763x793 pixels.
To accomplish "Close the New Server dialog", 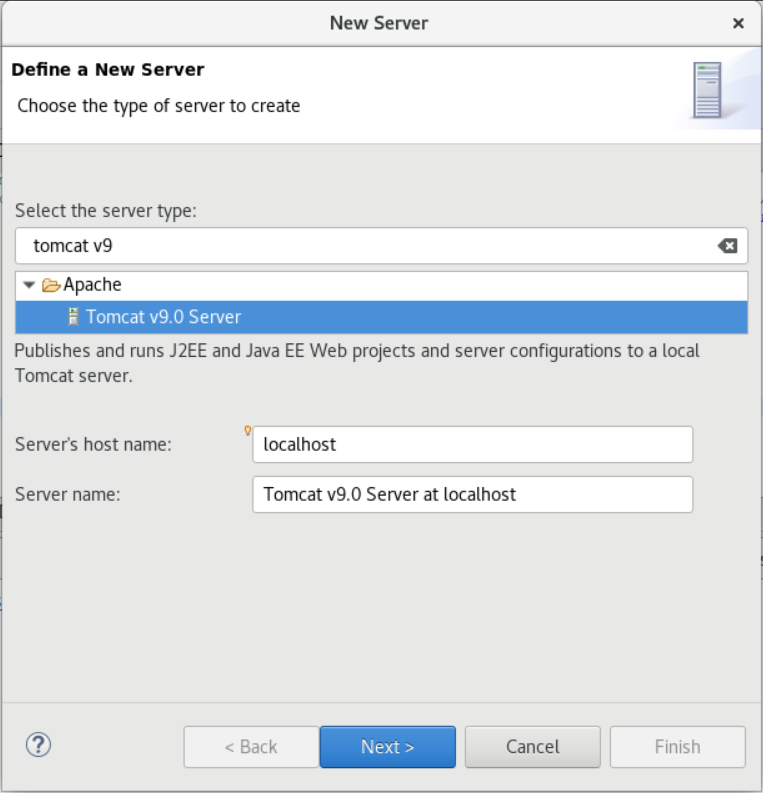I will pos(738,23).
